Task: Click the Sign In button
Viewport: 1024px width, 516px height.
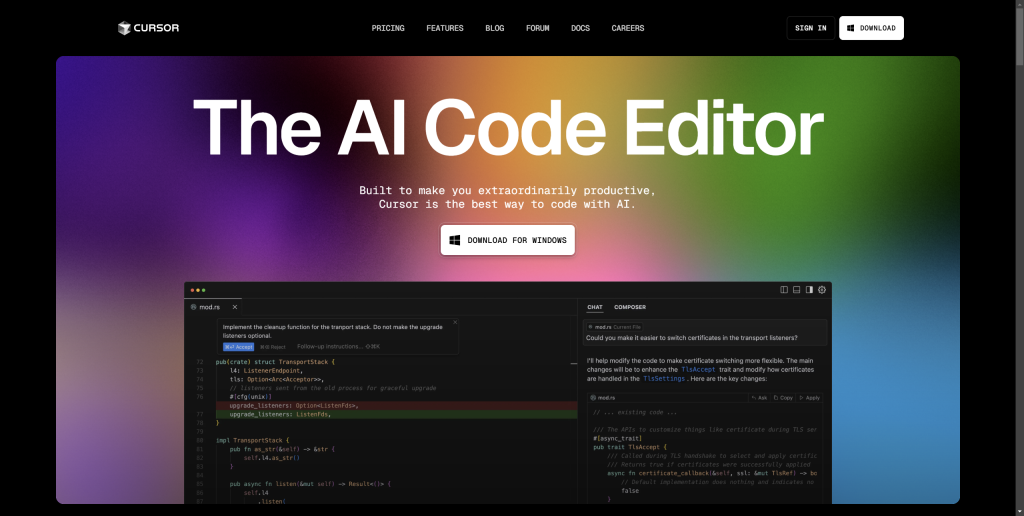Action: coord(810,28)
